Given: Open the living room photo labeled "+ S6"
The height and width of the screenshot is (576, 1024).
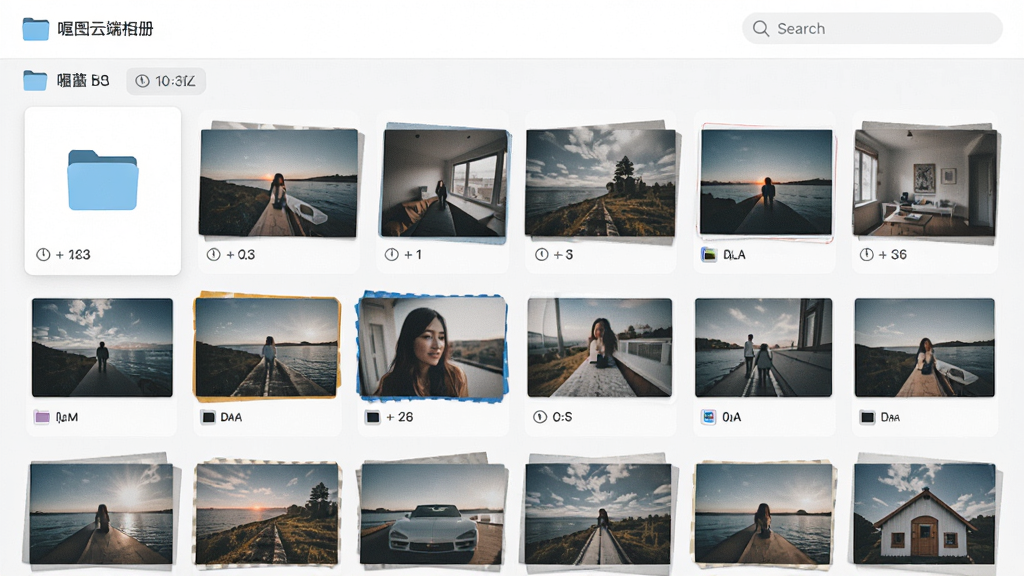Looking at the screenshot, I should pyautogui.click(x=925, y=182).
